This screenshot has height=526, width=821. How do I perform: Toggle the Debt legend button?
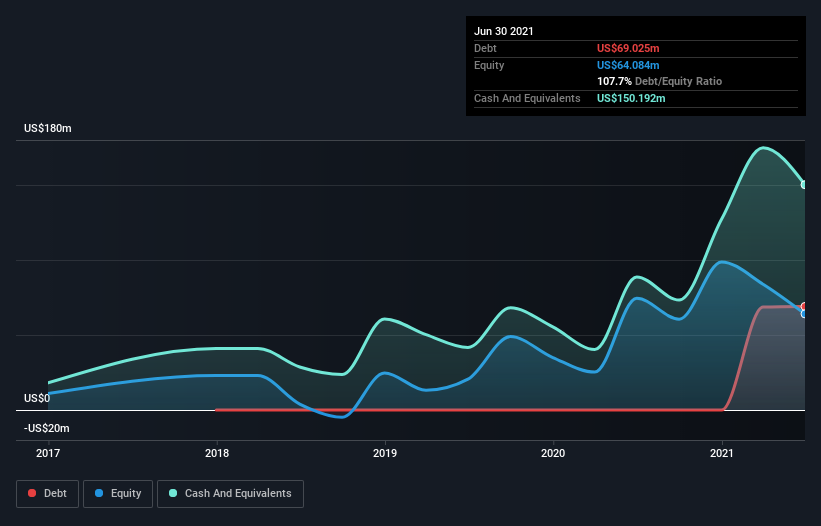47,494
